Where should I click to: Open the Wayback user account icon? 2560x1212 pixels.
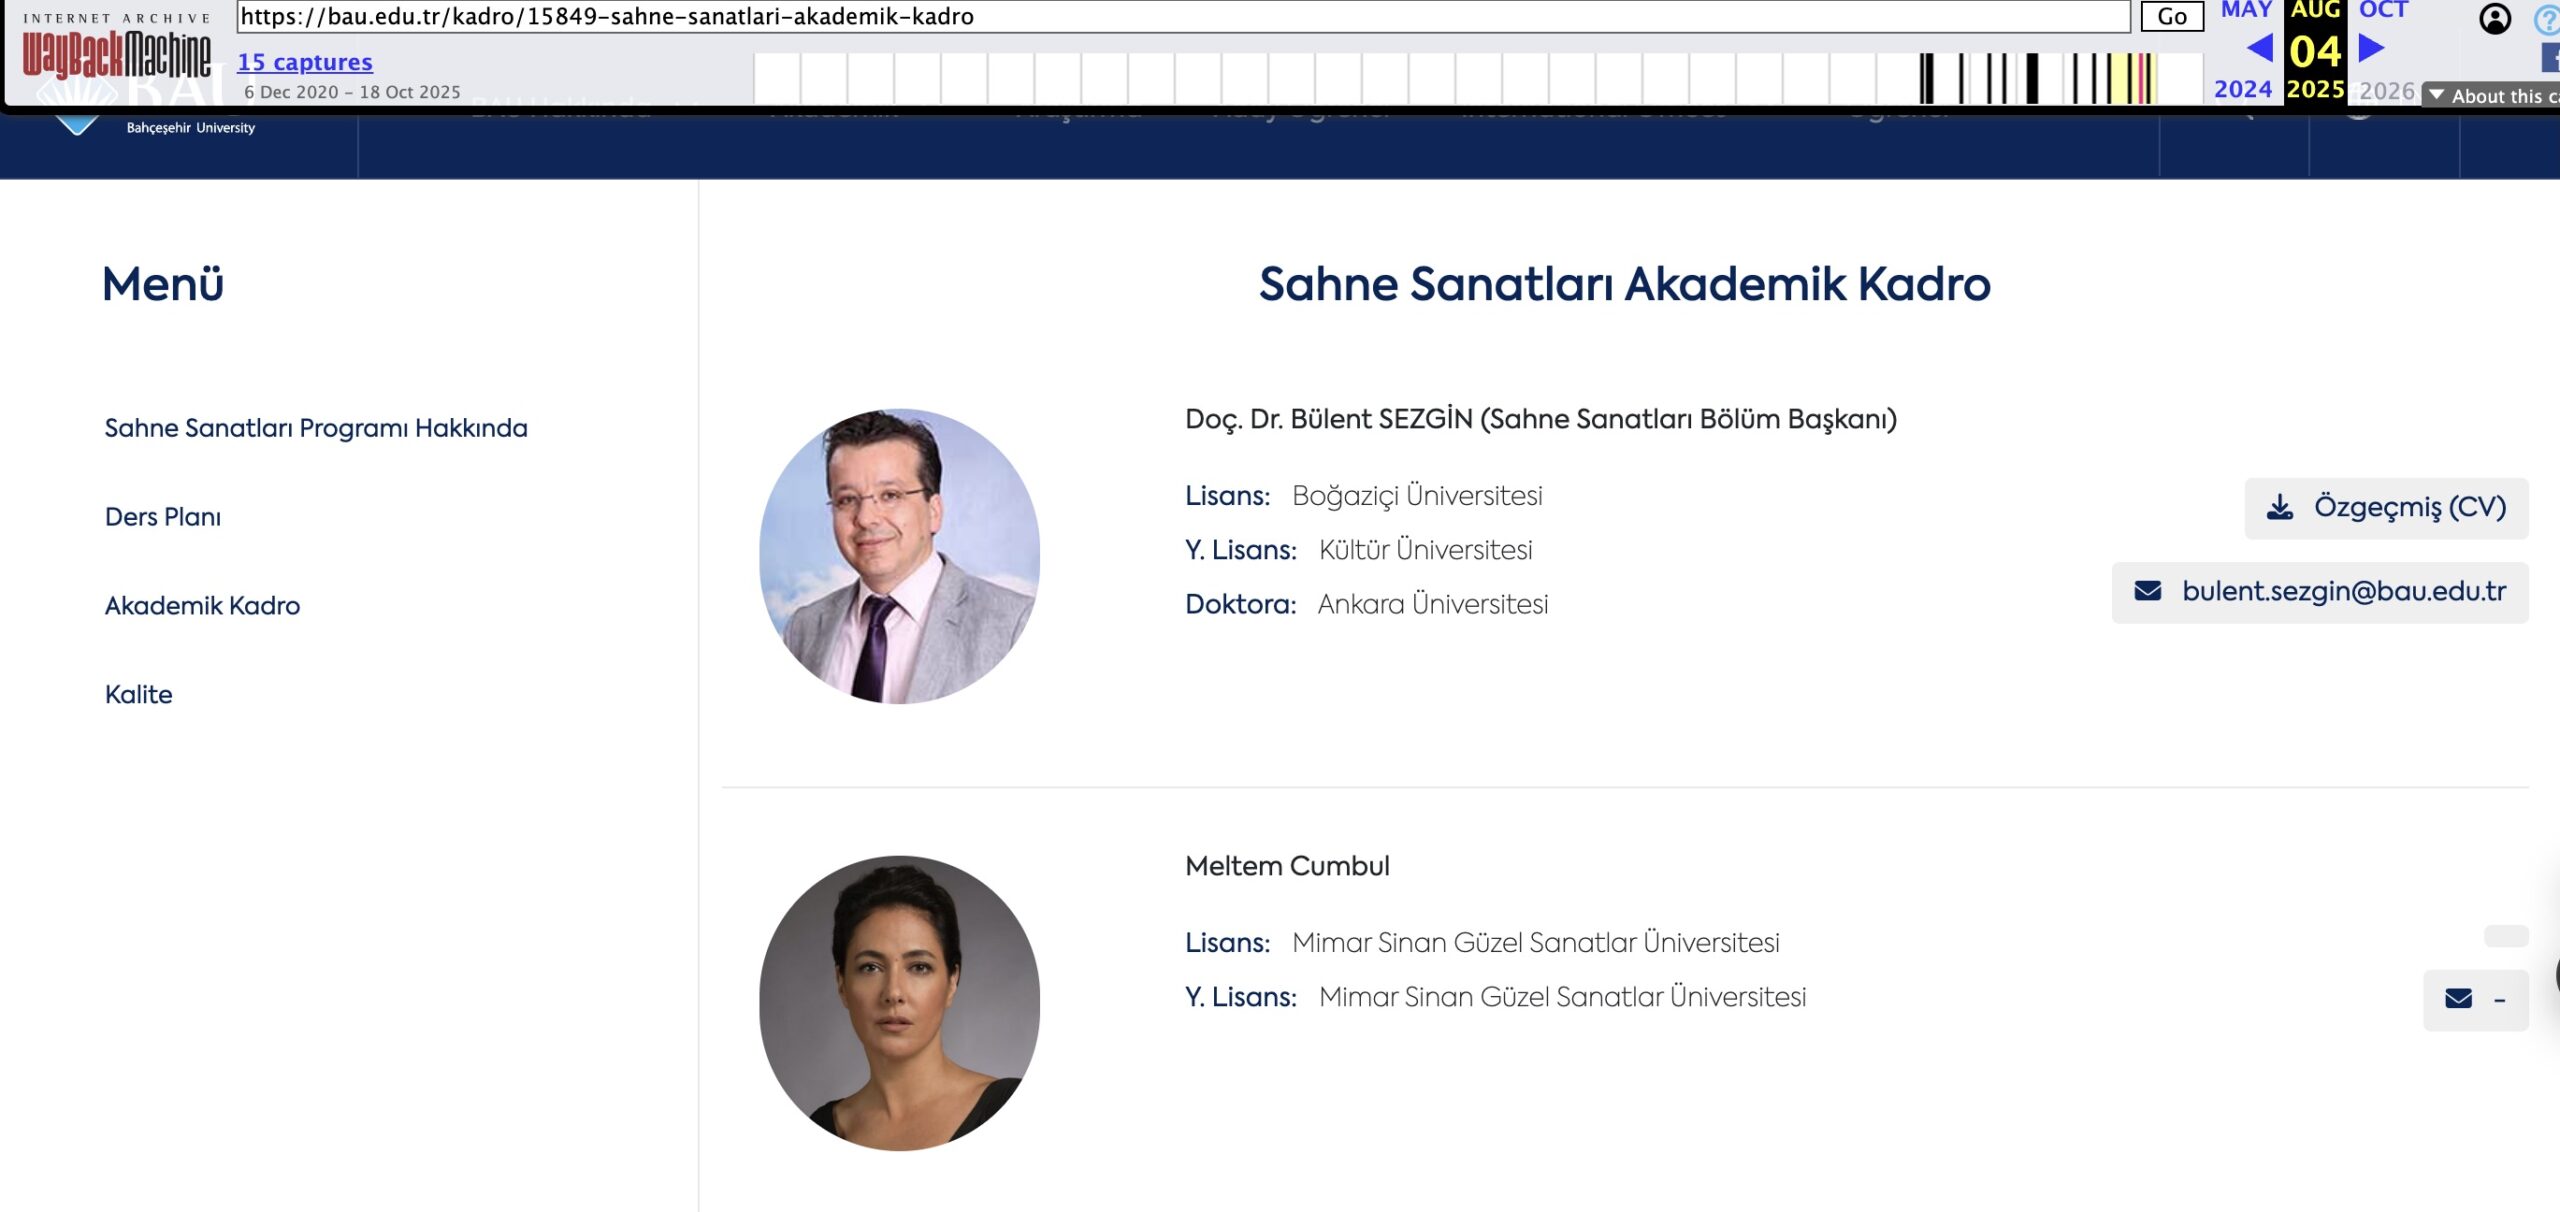[x=2494, y=19]
